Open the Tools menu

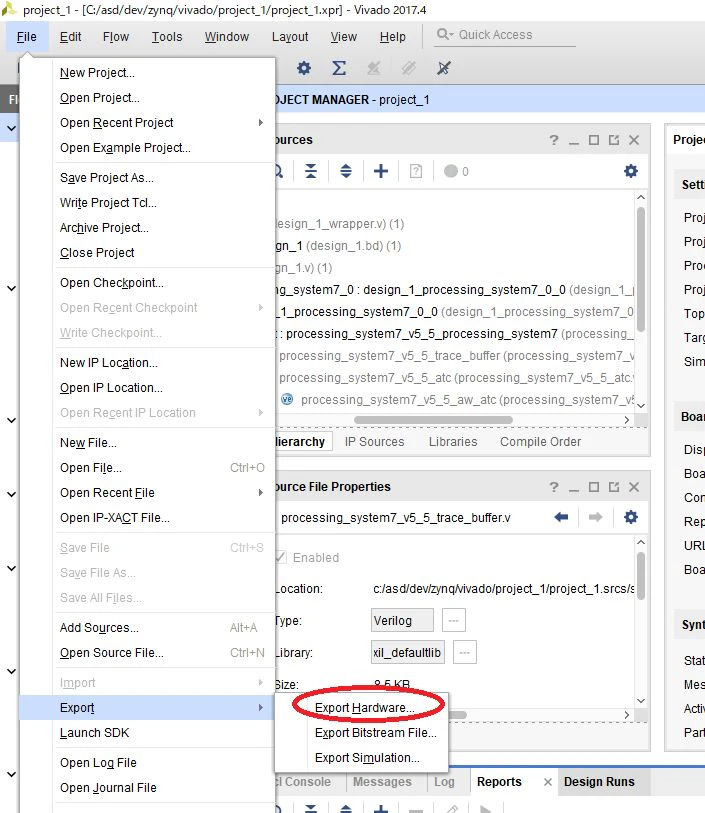click(167, 37)
